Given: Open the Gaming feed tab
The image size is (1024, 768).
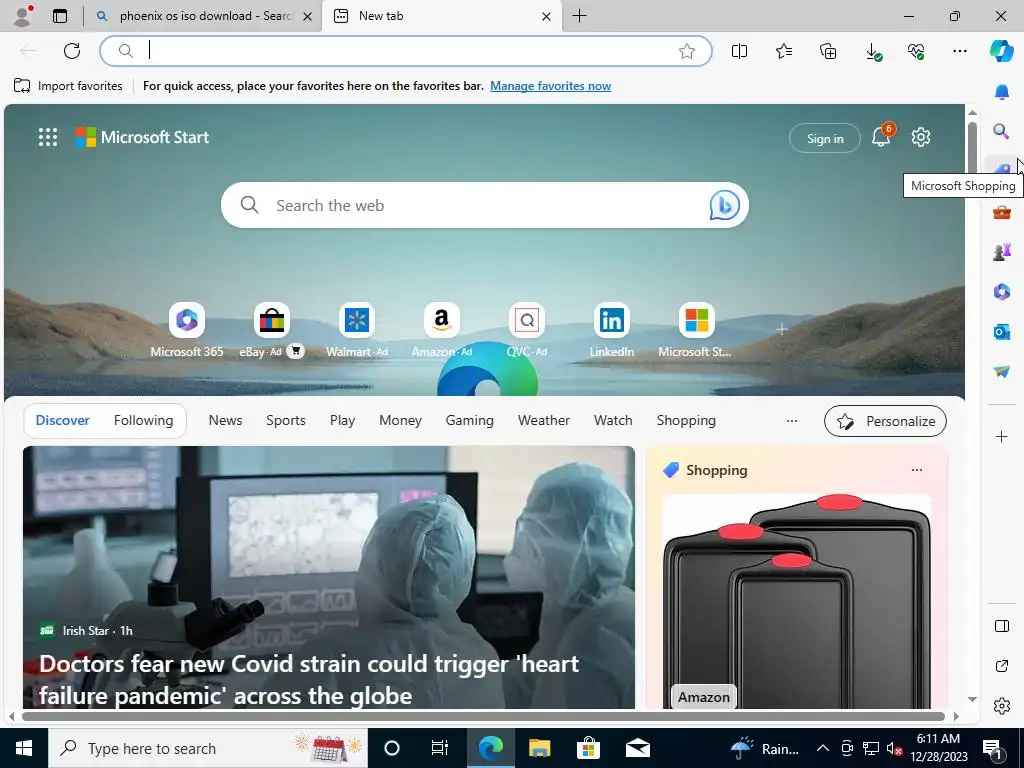Looking at the screenshot, I should pyautogui.click(x=470, y=421).
